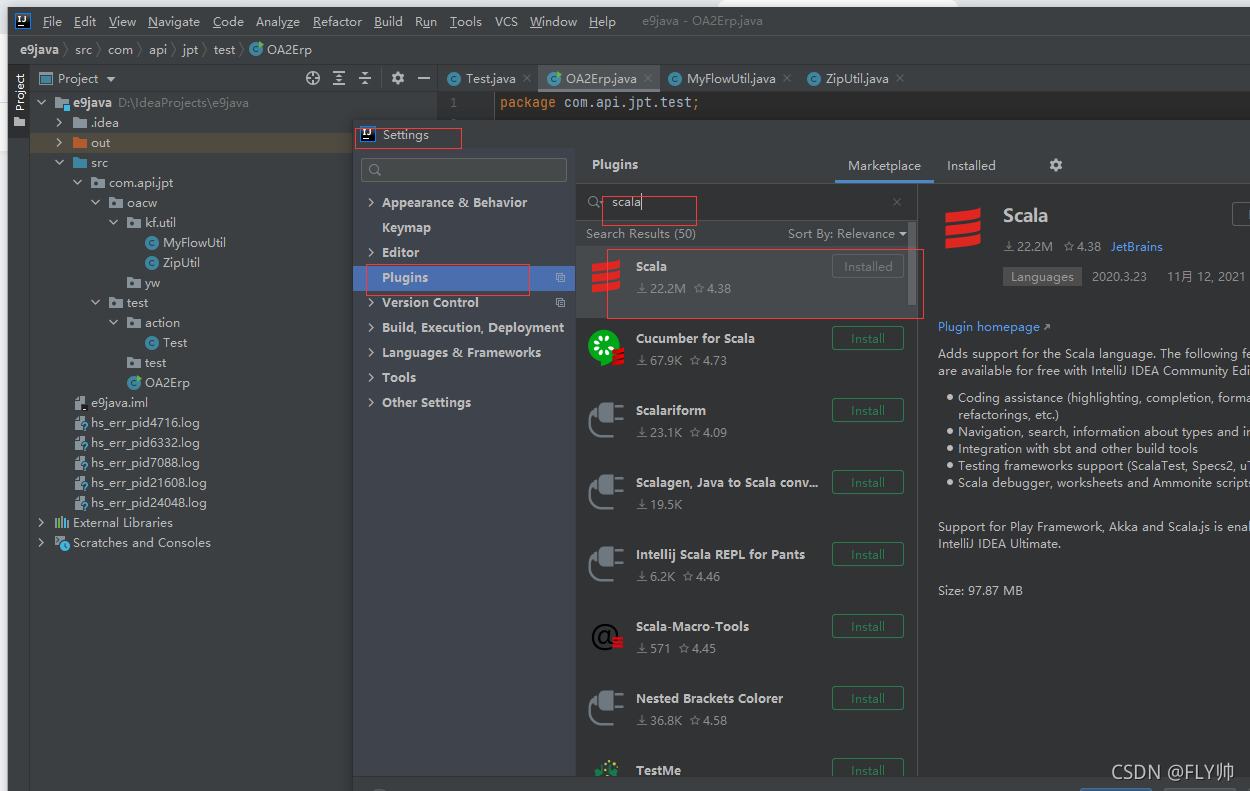Install the Scalariform plugin

click(868, 410)
